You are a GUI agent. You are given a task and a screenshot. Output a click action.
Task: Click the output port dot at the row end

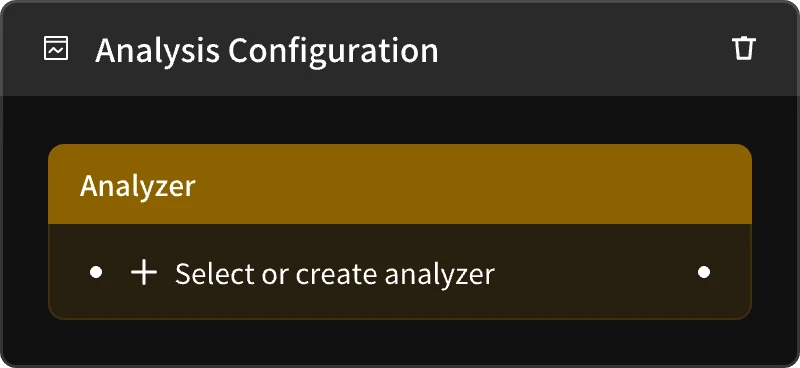pos(704,273)
